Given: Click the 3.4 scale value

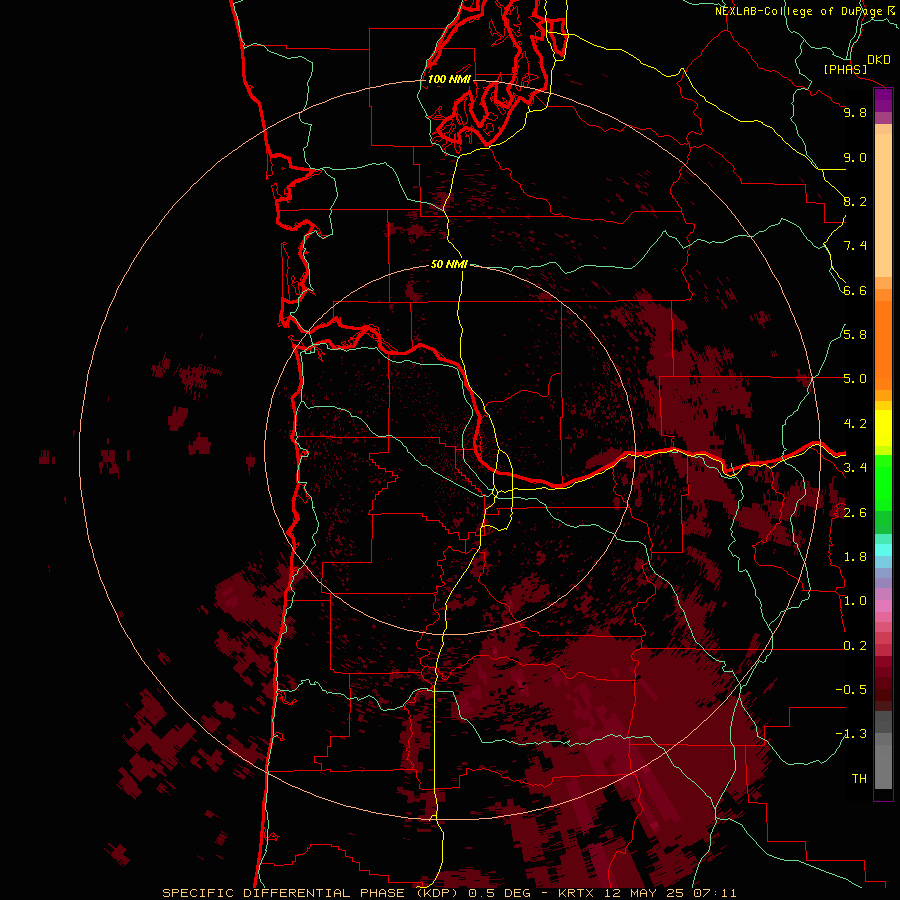Looking at the screenshot, I should click(x=855, y=468).
